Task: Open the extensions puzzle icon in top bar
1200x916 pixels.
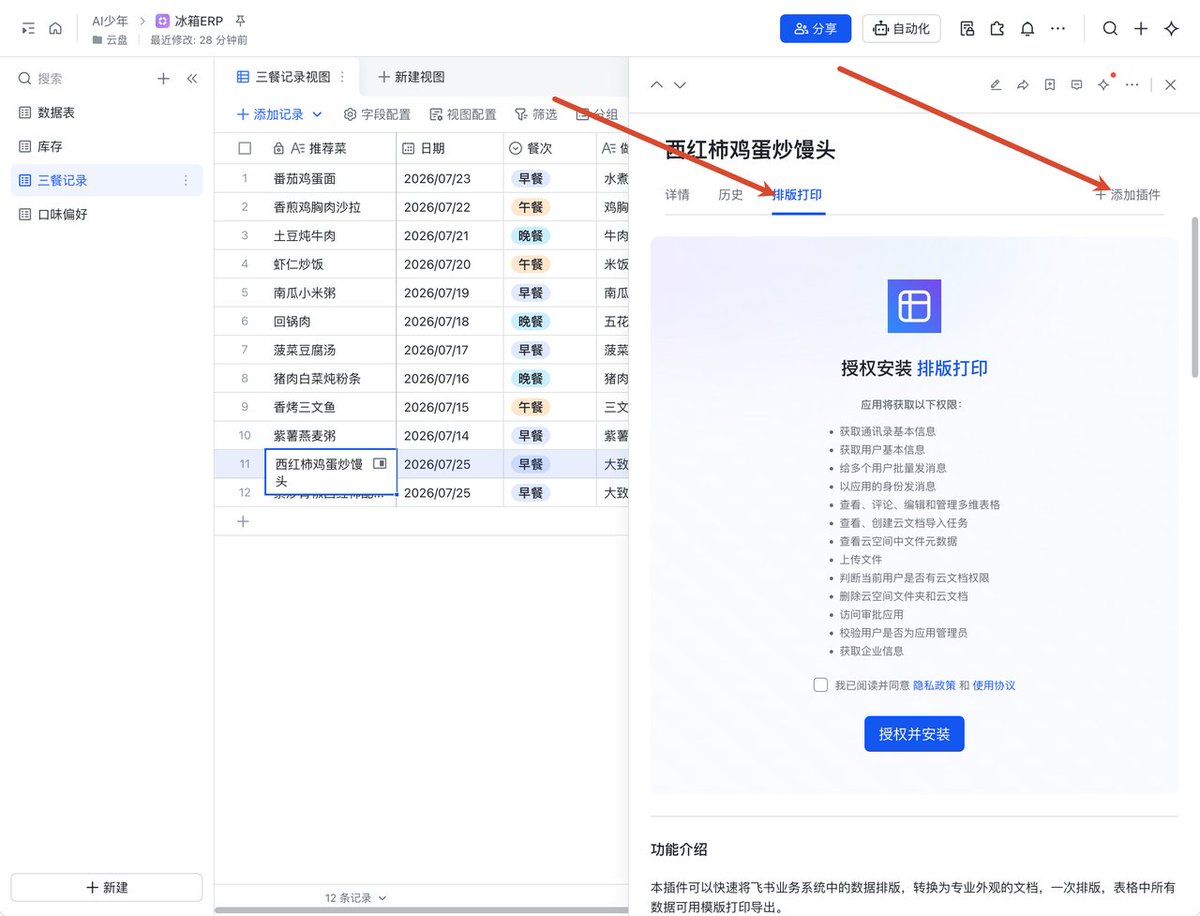Action: coord(996,29)
